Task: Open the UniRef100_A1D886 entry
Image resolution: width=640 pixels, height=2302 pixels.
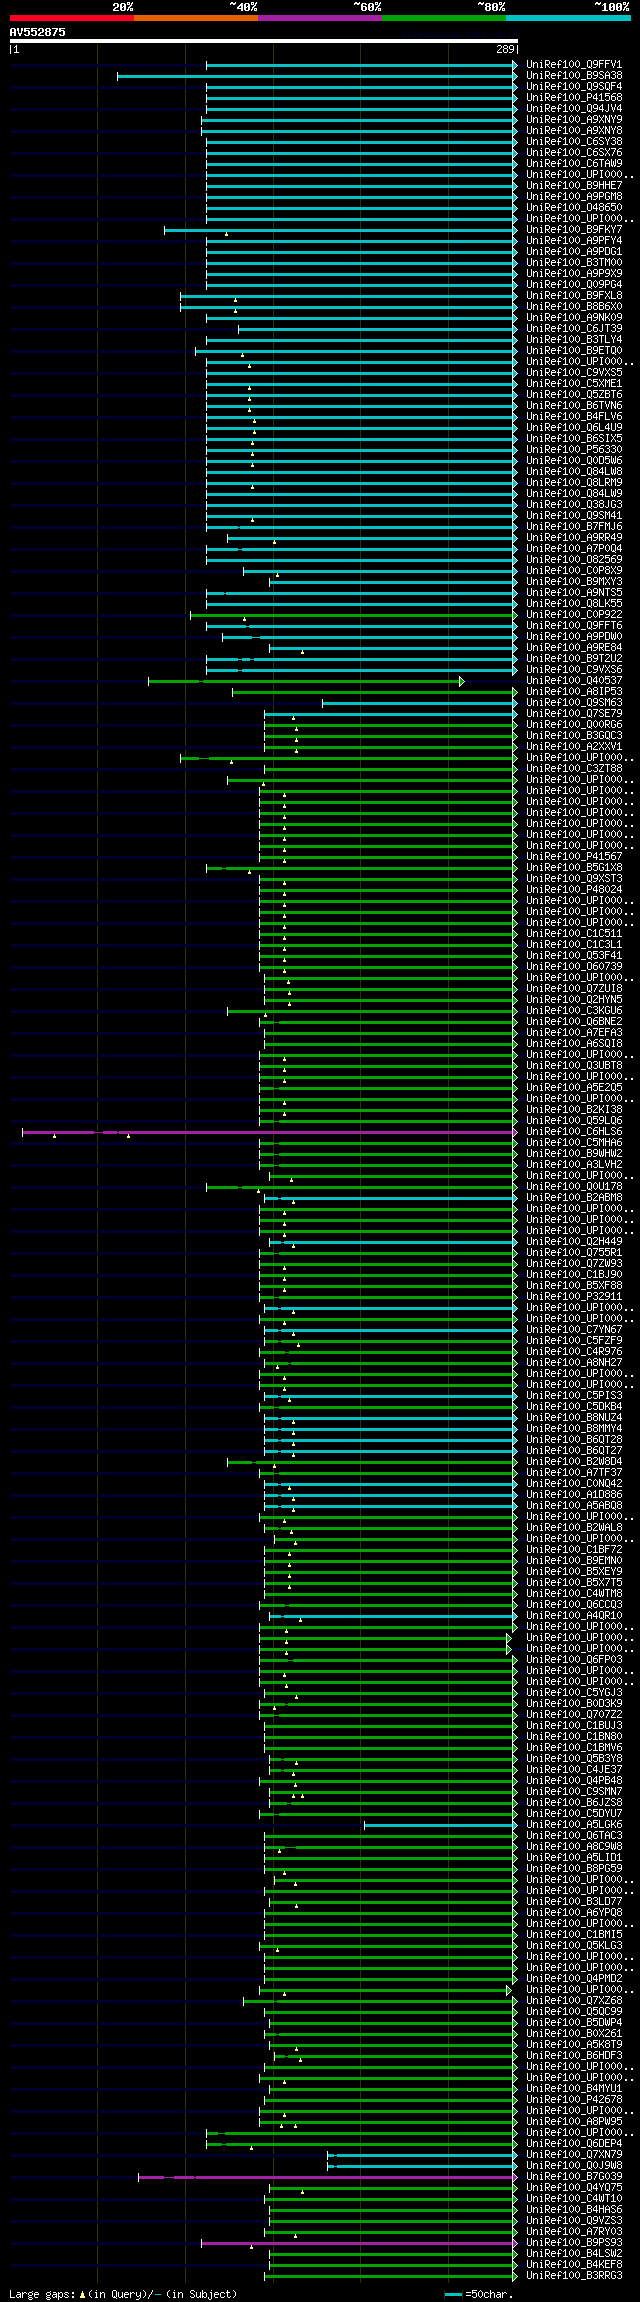Action: point(574,1495)
